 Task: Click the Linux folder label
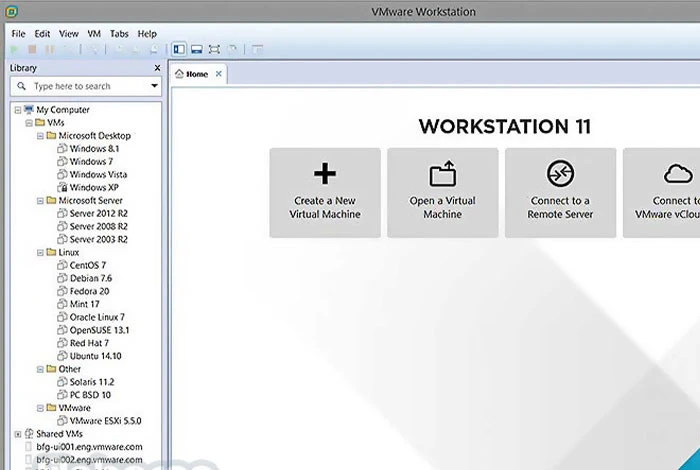69,253
